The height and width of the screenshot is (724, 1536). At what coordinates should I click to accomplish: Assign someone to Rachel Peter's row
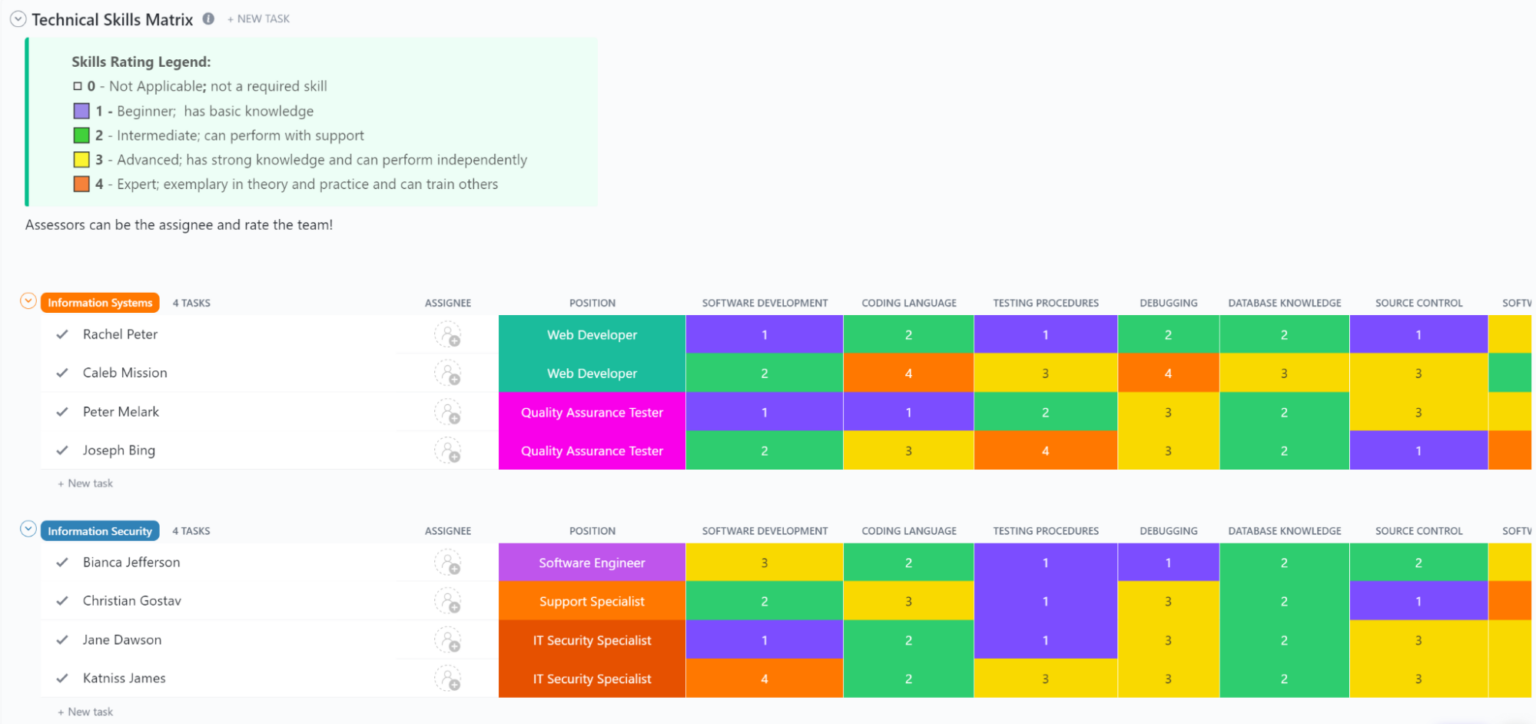point(447,335)
